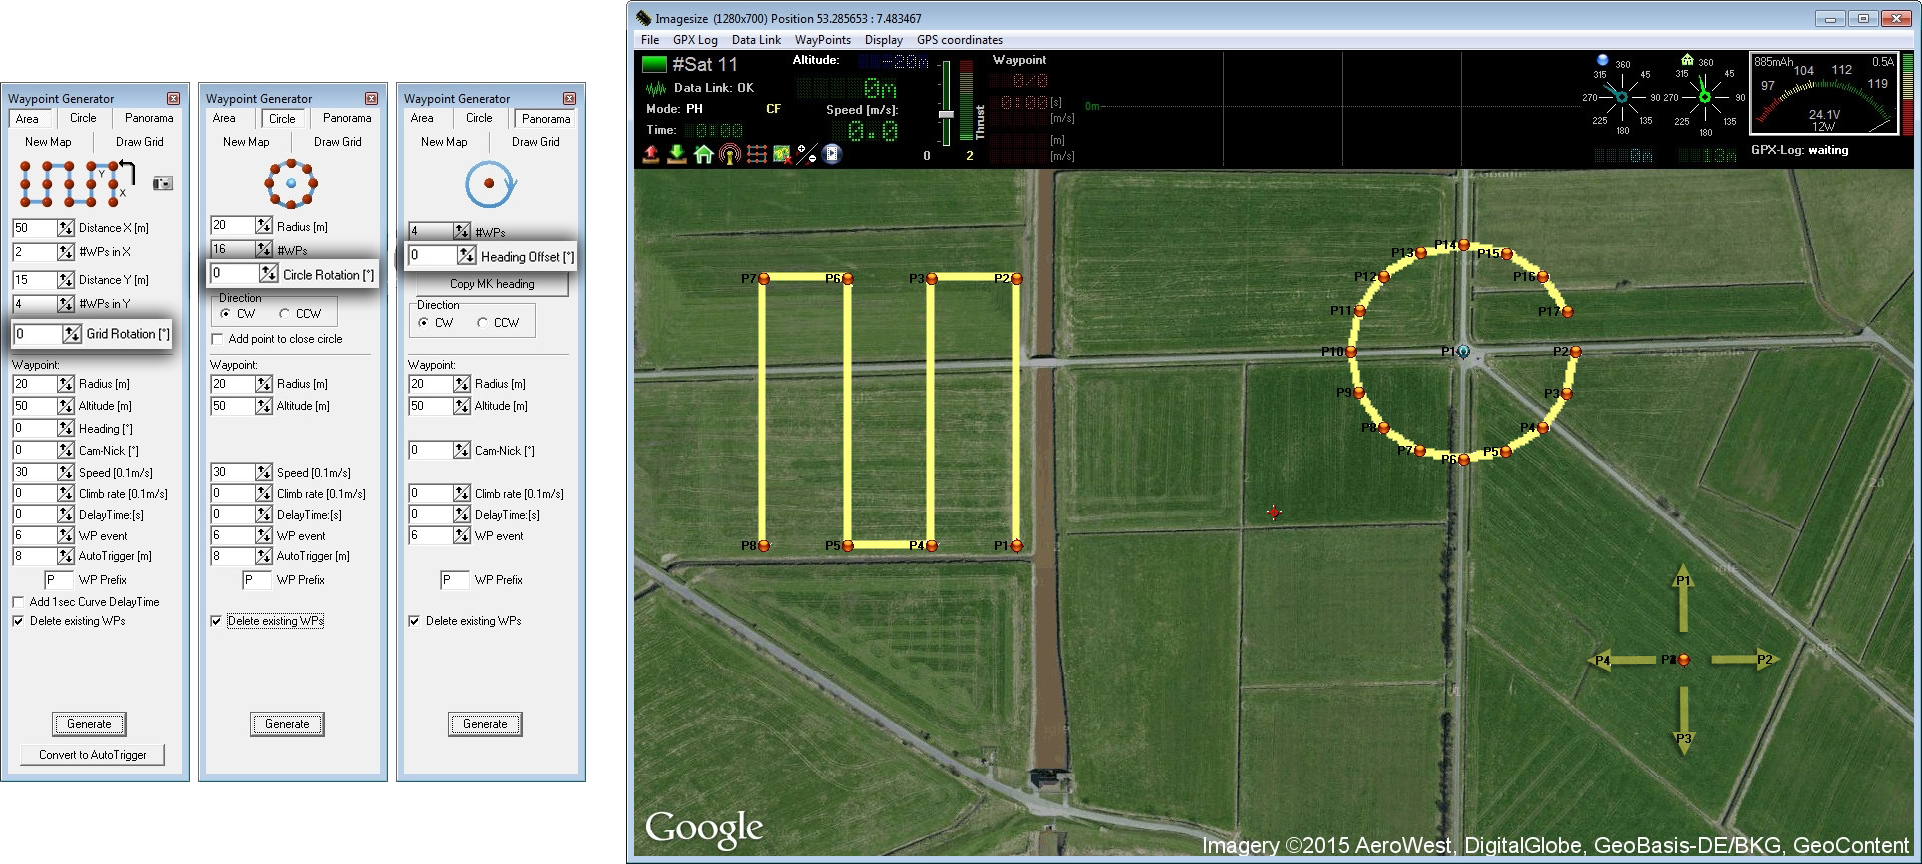Image resolution: width=1922 pixels, height=864 pixels.
Task: Click the radio antenna beacon icon
Action: coord(729,154)
